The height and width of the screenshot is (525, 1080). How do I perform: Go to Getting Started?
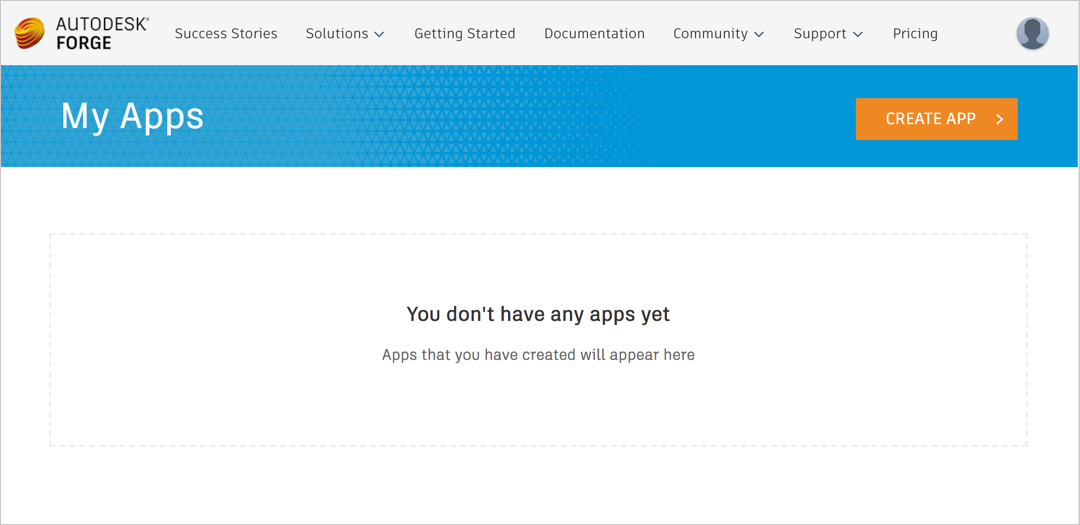[x=464, y=33]
